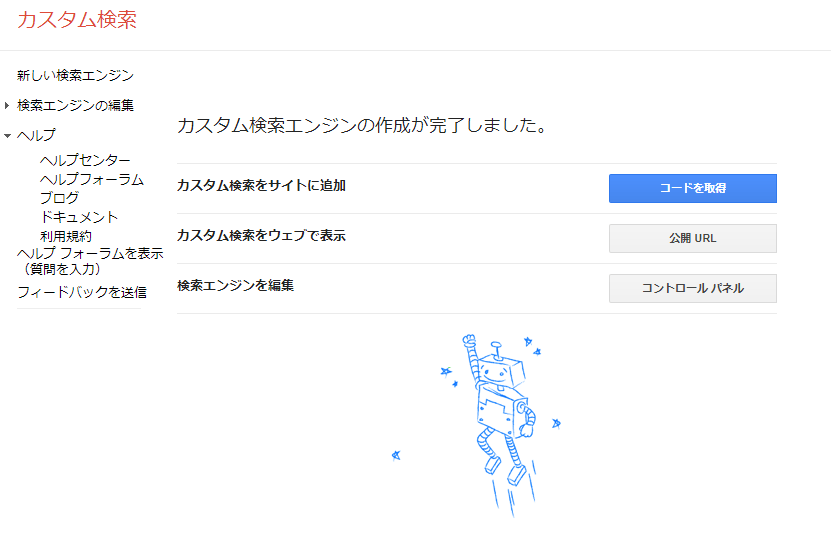This screenshot has width=831, height=538.
Task: Open the 利用規約 link
Action: click(66, 236)
